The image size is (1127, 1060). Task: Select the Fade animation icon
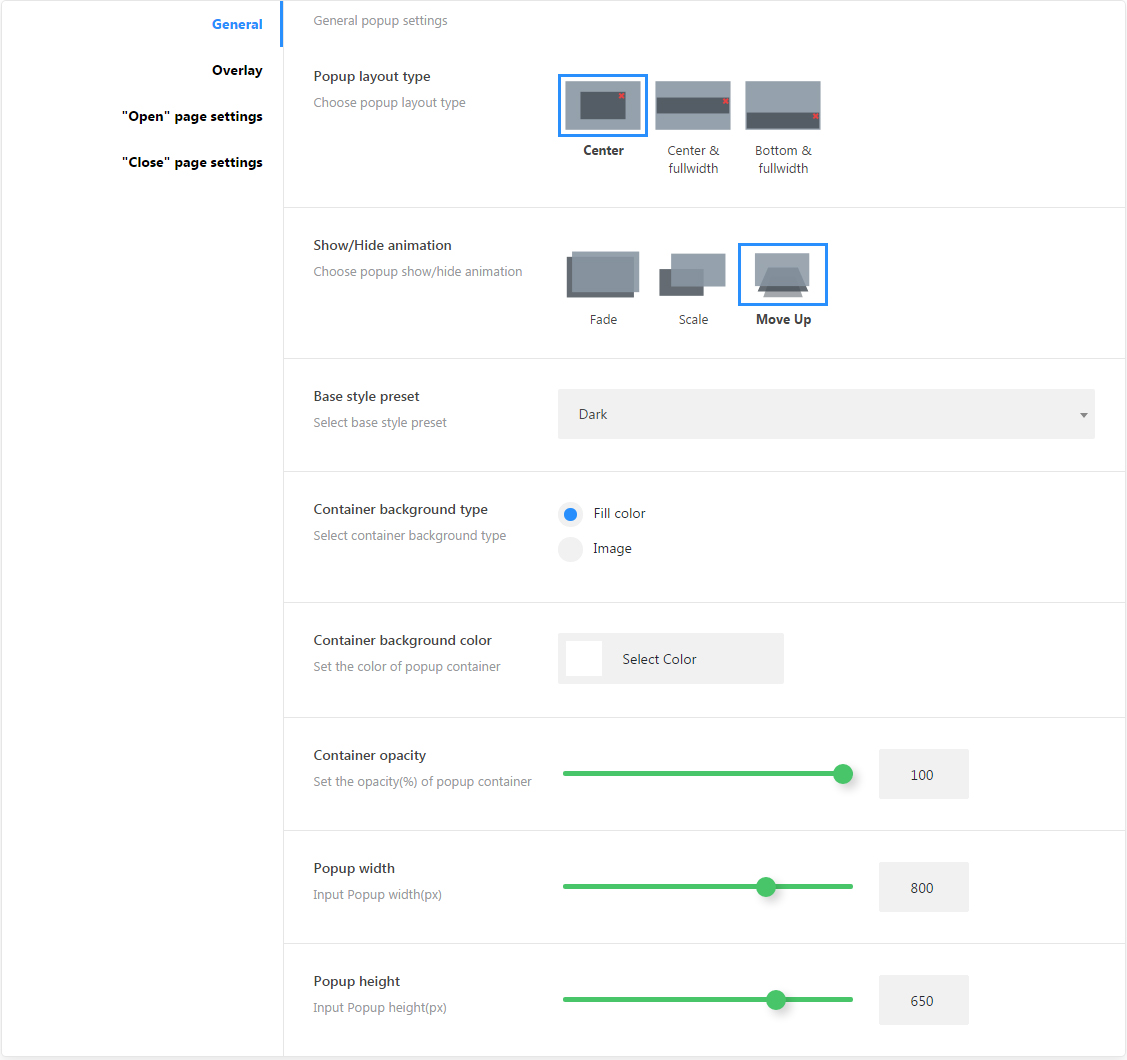603,274
